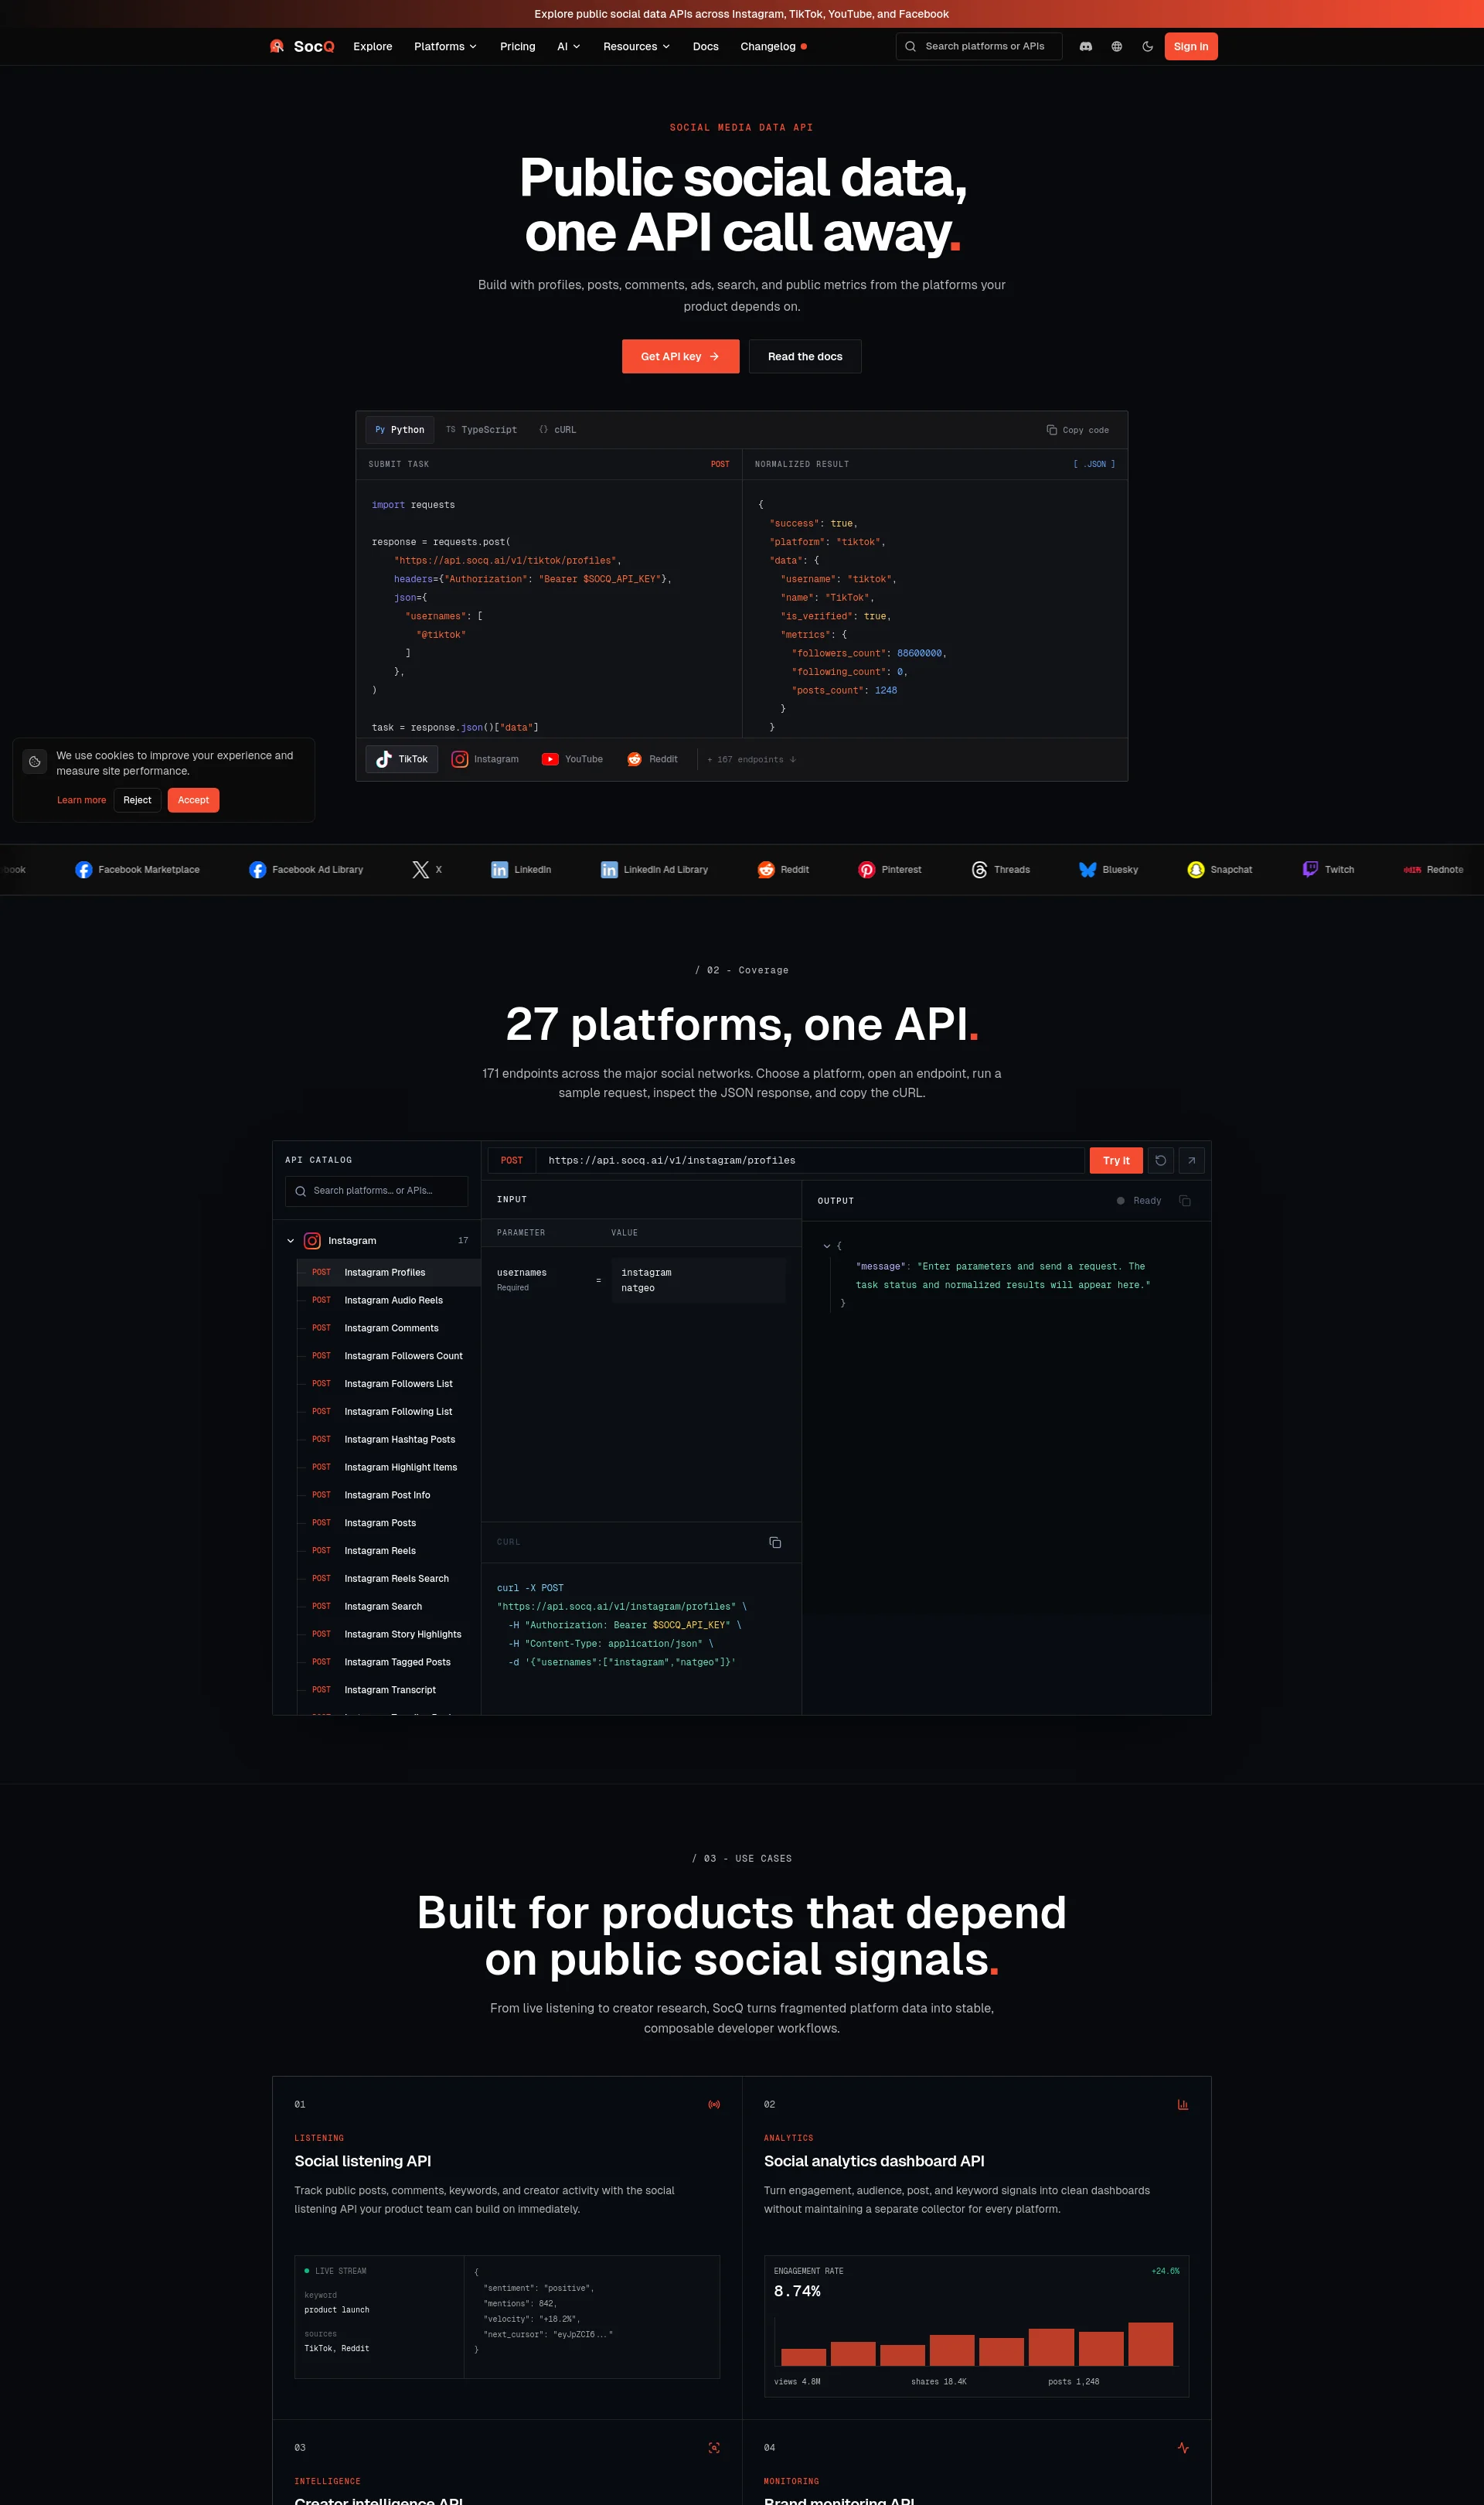Click the Sign in button
The height and width of the screenshot is (2505, 1484).
click(1190, 46)
